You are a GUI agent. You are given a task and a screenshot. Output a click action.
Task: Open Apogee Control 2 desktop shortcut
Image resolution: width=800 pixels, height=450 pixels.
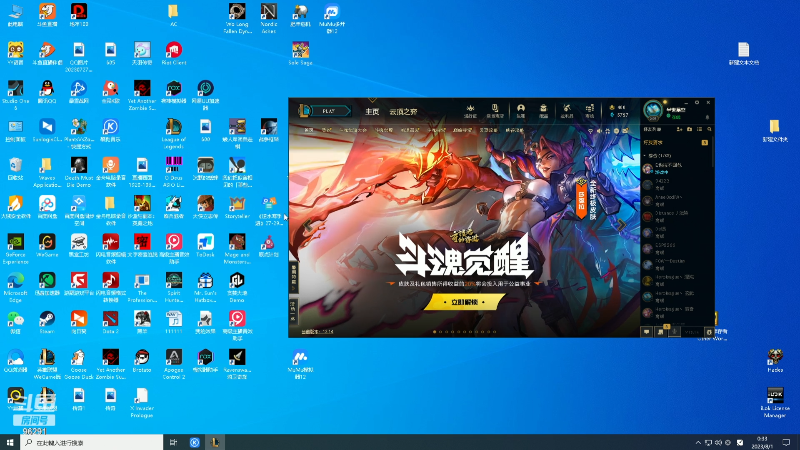coord(173,364)
